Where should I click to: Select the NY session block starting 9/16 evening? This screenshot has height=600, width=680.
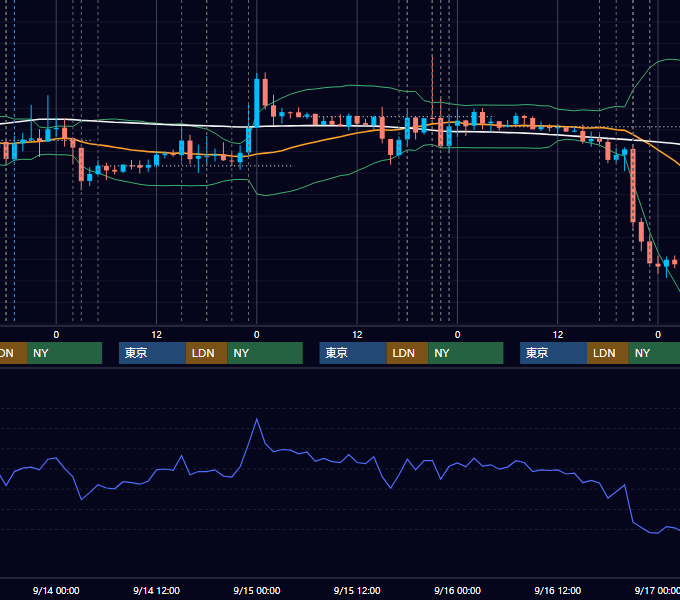(654, 353)
